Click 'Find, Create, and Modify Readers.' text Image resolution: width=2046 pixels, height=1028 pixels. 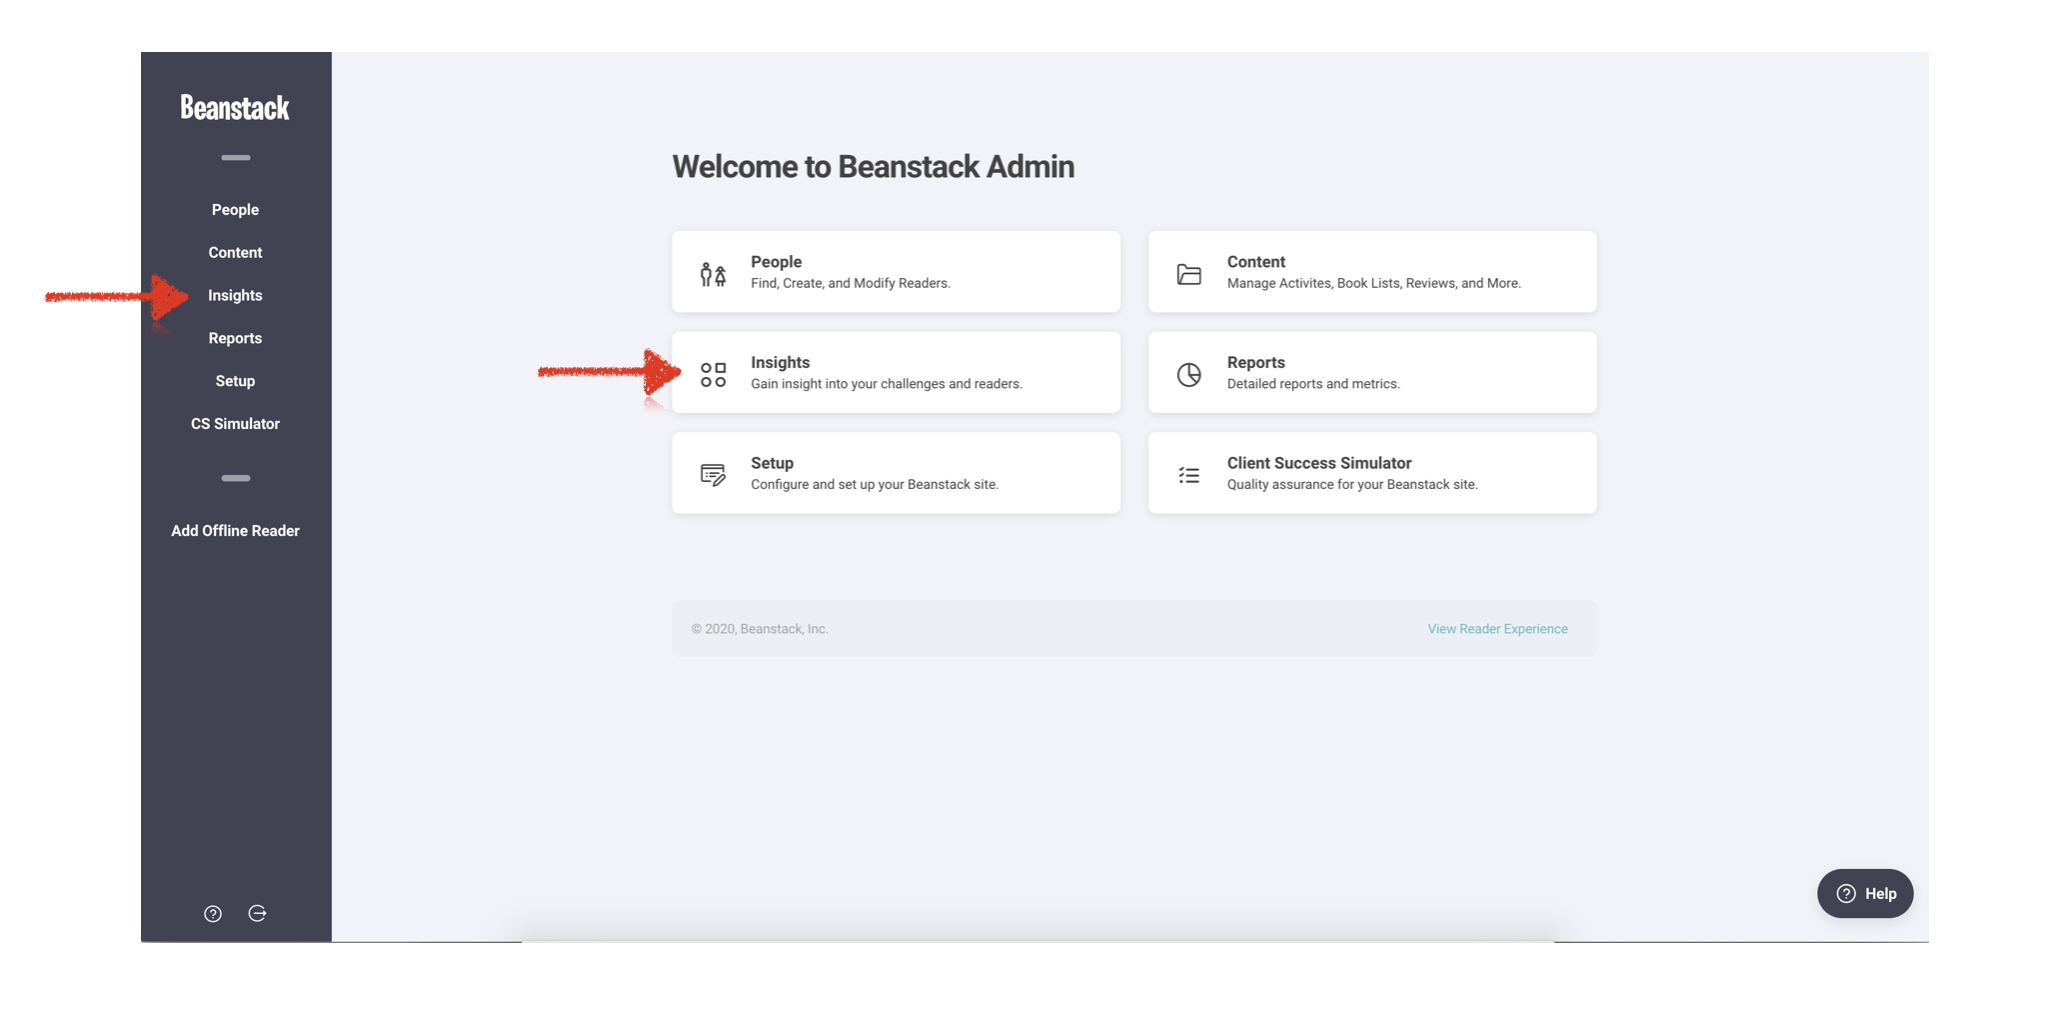(850, 284)
